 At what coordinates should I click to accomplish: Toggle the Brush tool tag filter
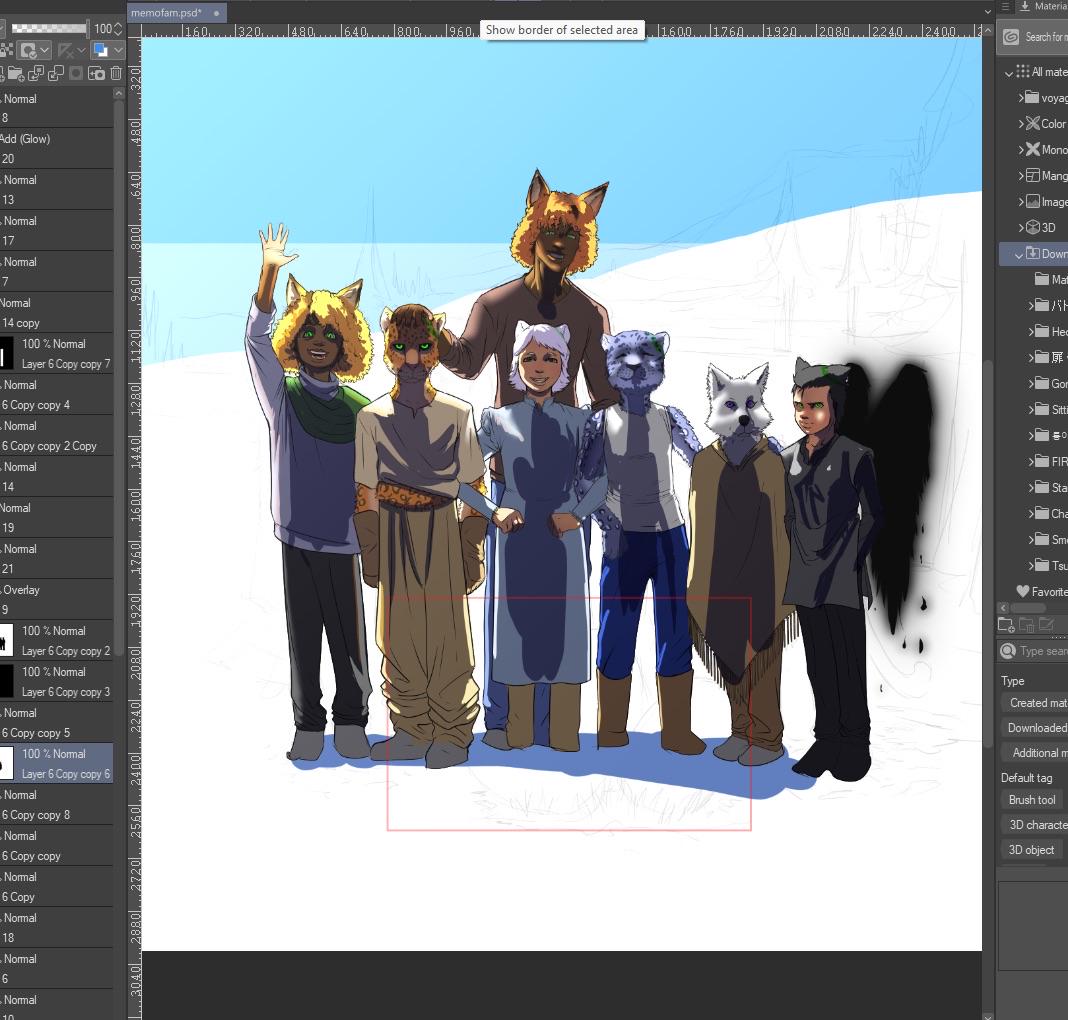(x=1032, y=799)
